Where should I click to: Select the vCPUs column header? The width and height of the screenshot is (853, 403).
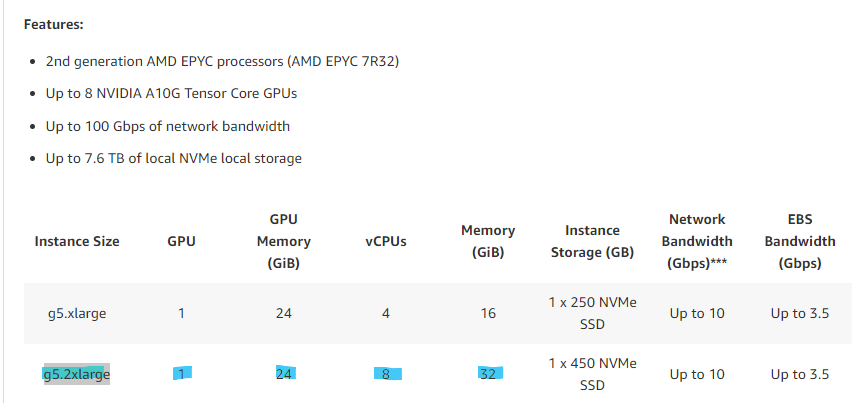point(385,241)
